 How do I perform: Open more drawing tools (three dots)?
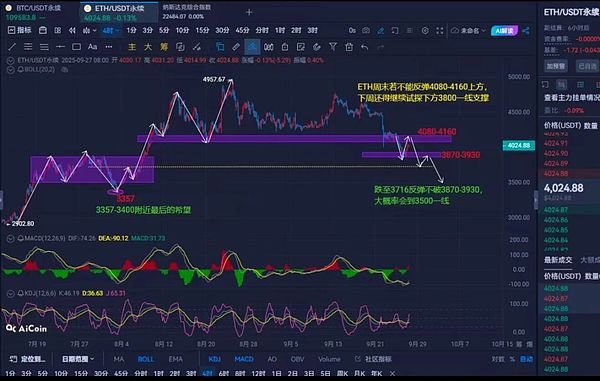point(109,47)
